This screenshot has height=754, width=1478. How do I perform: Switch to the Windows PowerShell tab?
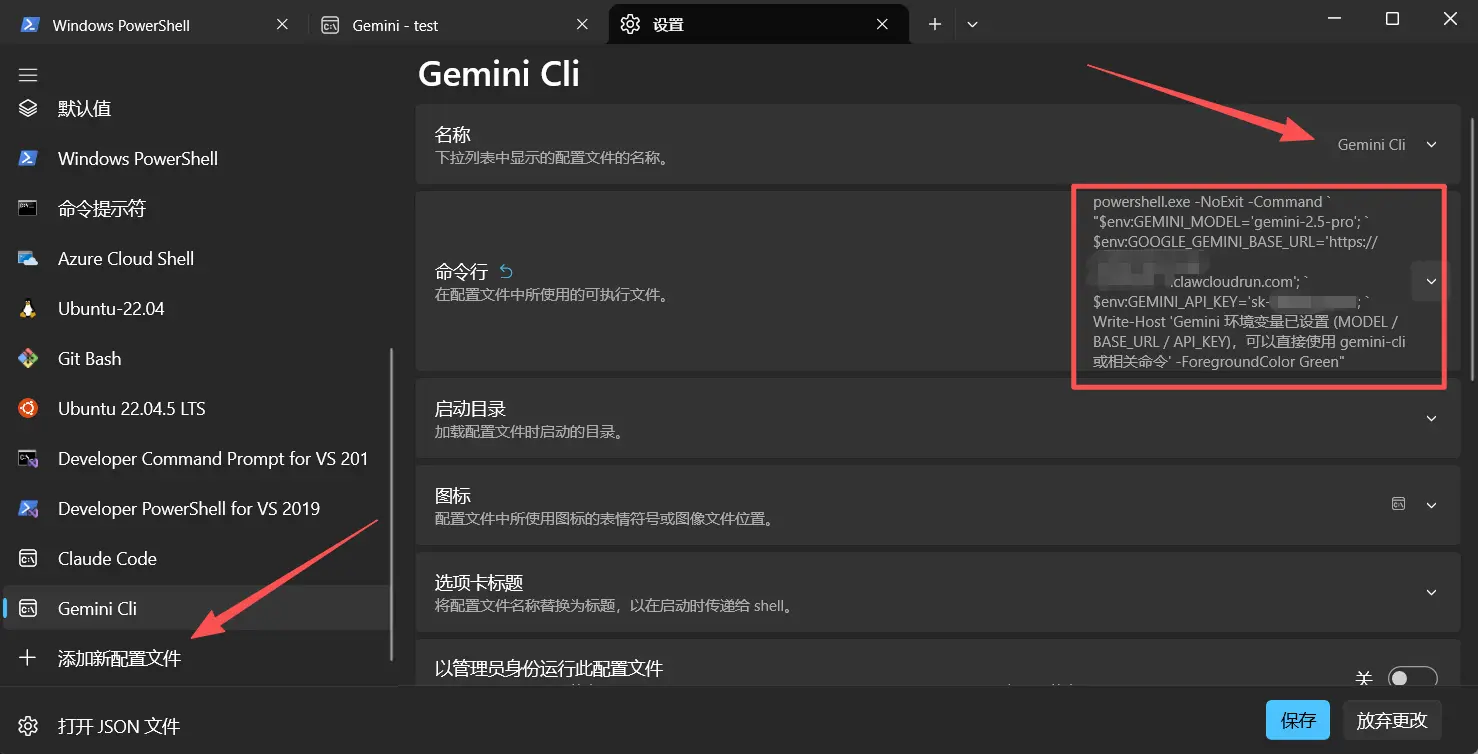point(121,25)
